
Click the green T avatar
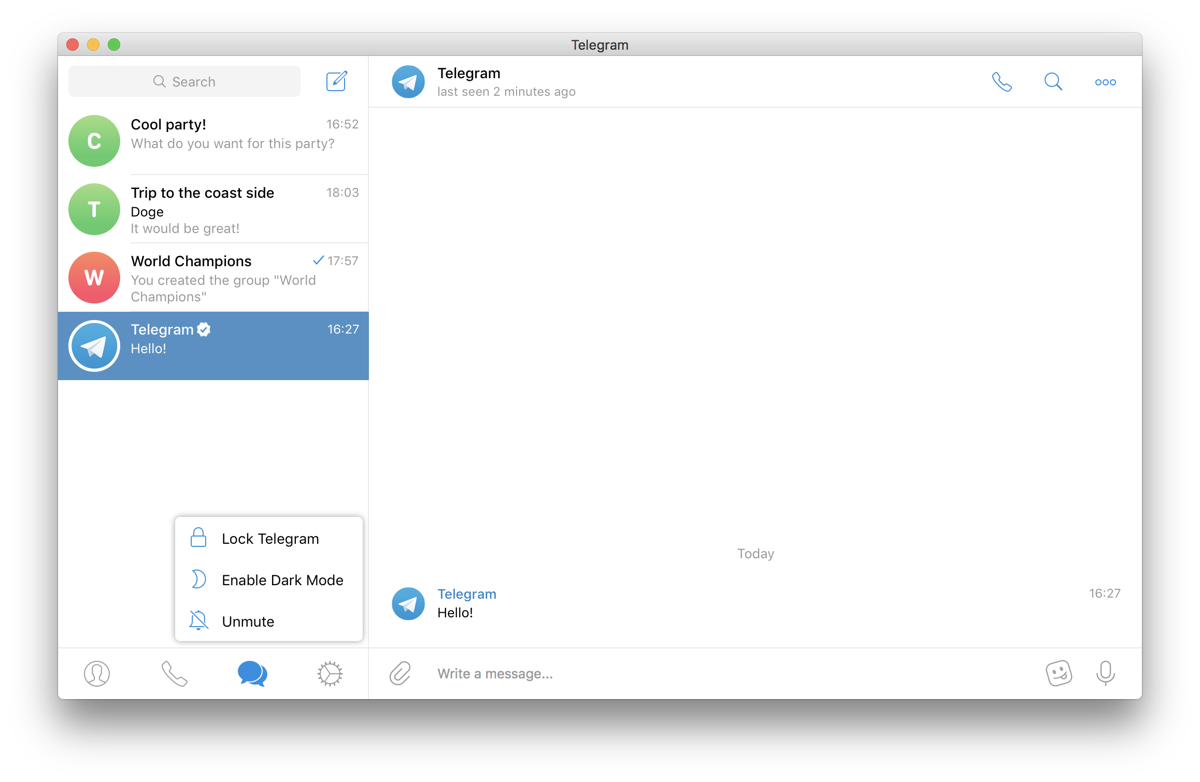(x=94, y=209)
